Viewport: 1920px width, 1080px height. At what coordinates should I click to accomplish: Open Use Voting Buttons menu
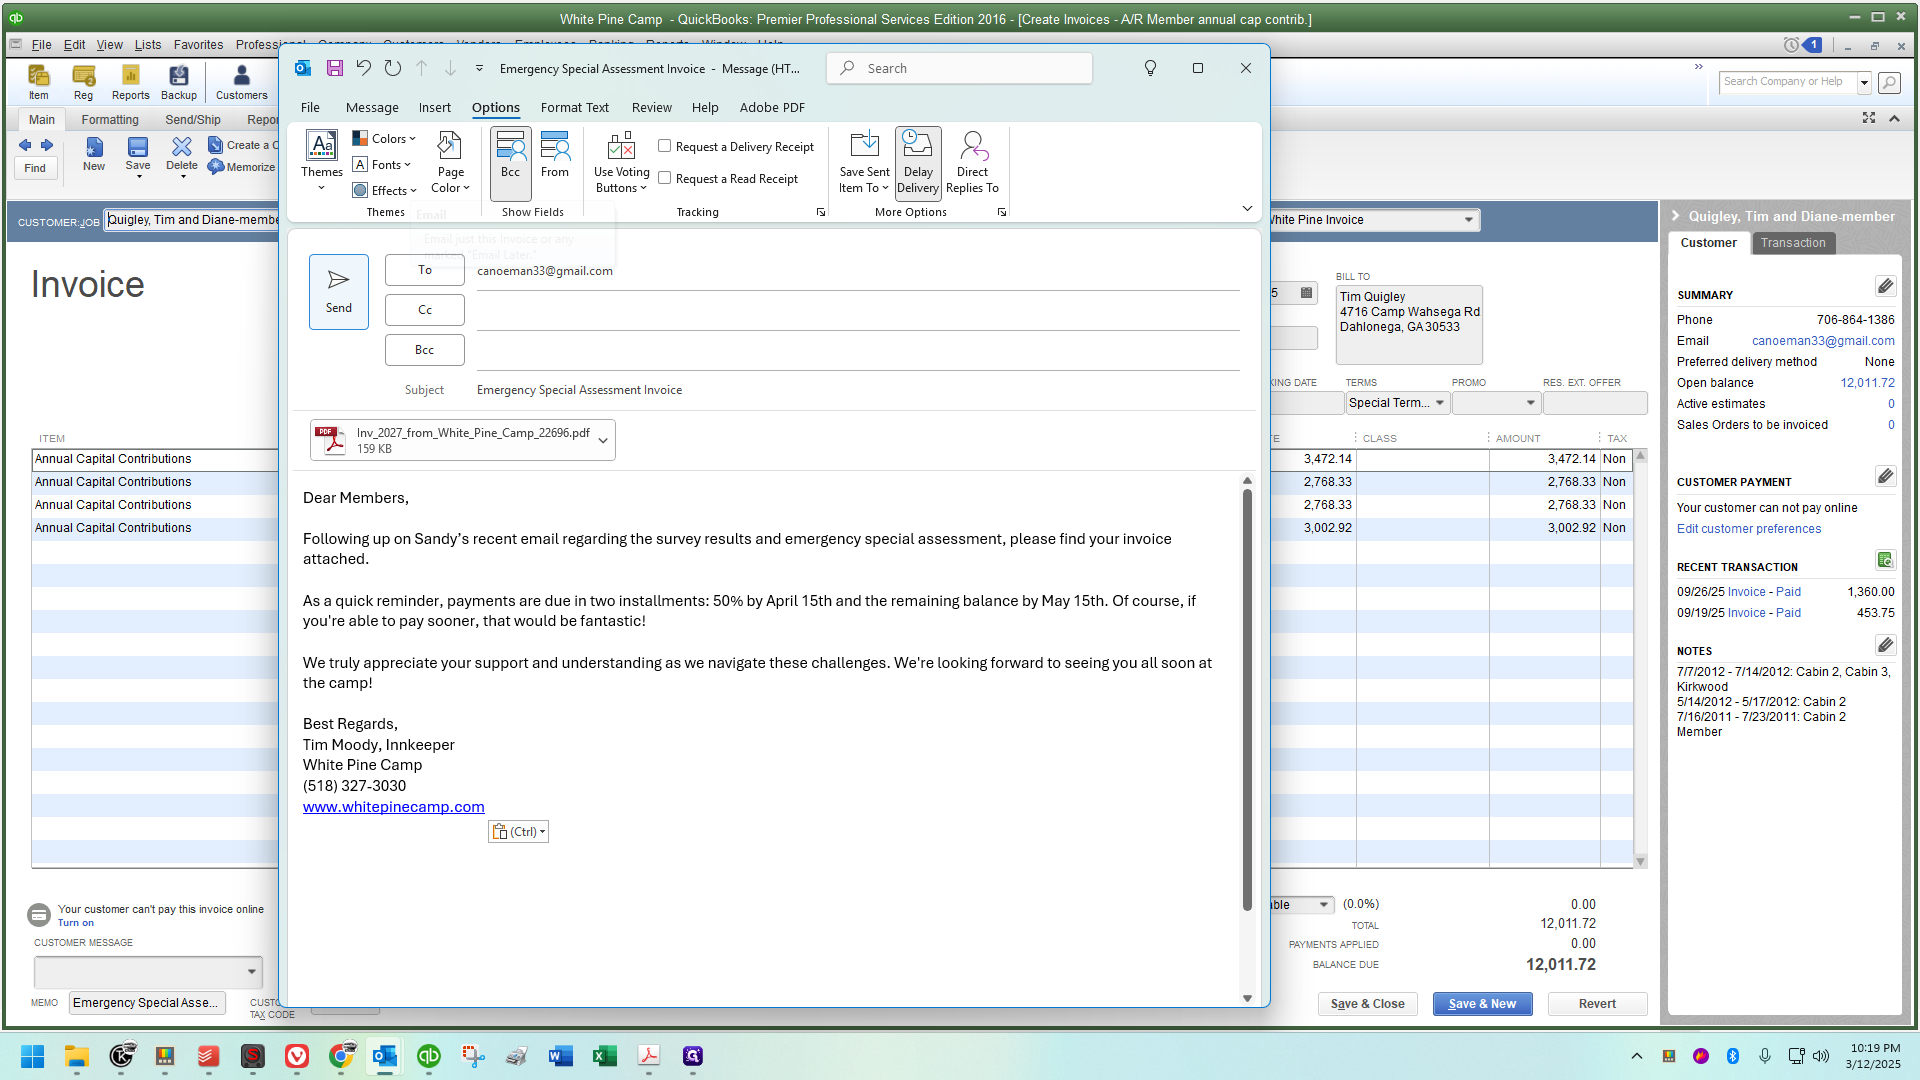621,162
